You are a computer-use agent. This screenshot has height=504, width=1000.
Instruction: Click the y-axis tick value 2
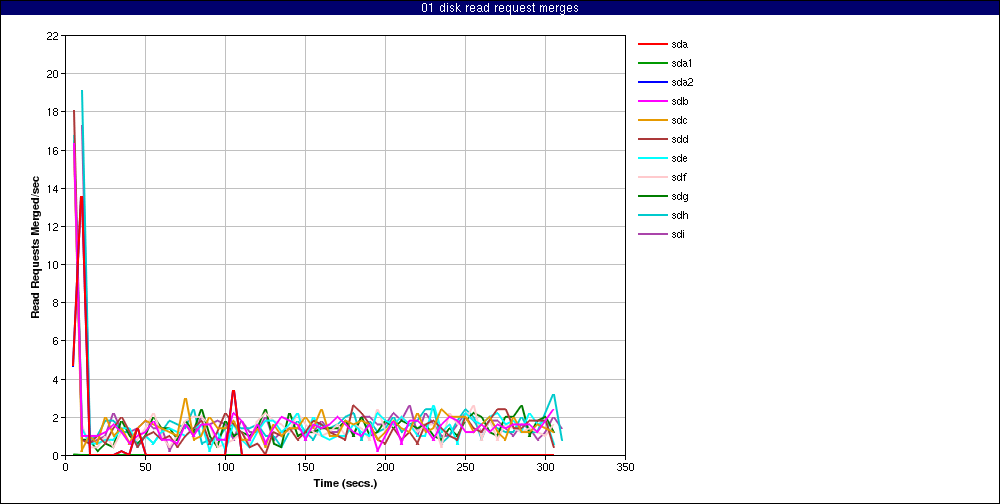(x=55, y=418)
